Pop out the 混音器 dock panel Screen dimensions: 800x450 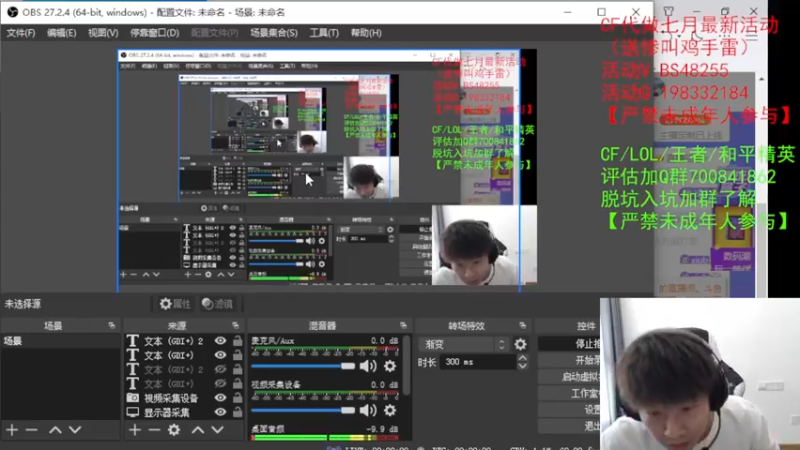(x=403, y=326)
